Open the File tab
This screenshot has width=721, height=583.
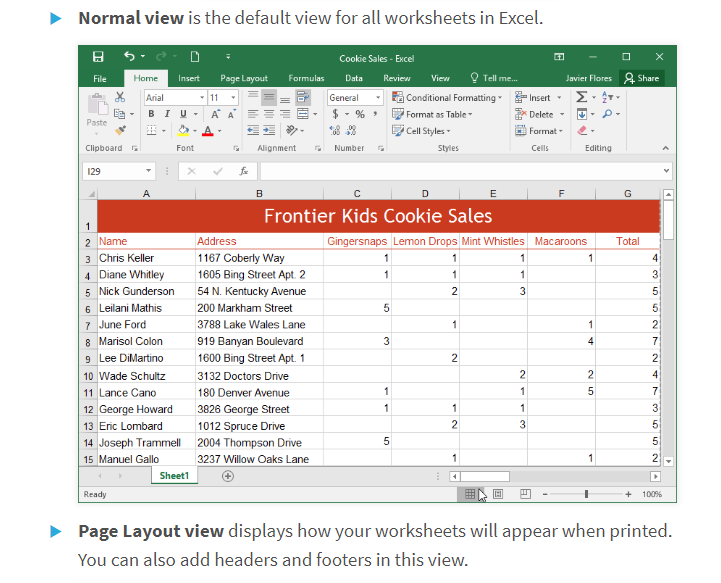(100, 79)
